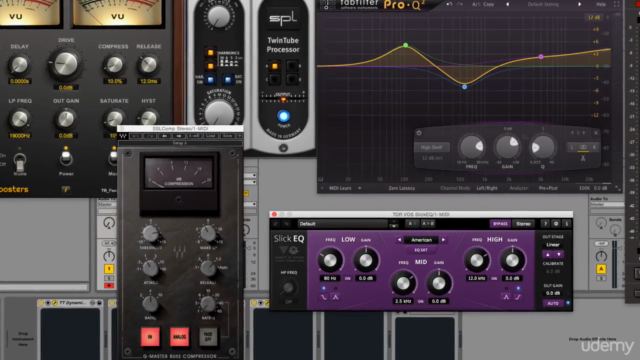The width and height of the screenshot is (640, 360).
Task: Toggle SSL compressor FADE OFF button
Action: (208, 337)
